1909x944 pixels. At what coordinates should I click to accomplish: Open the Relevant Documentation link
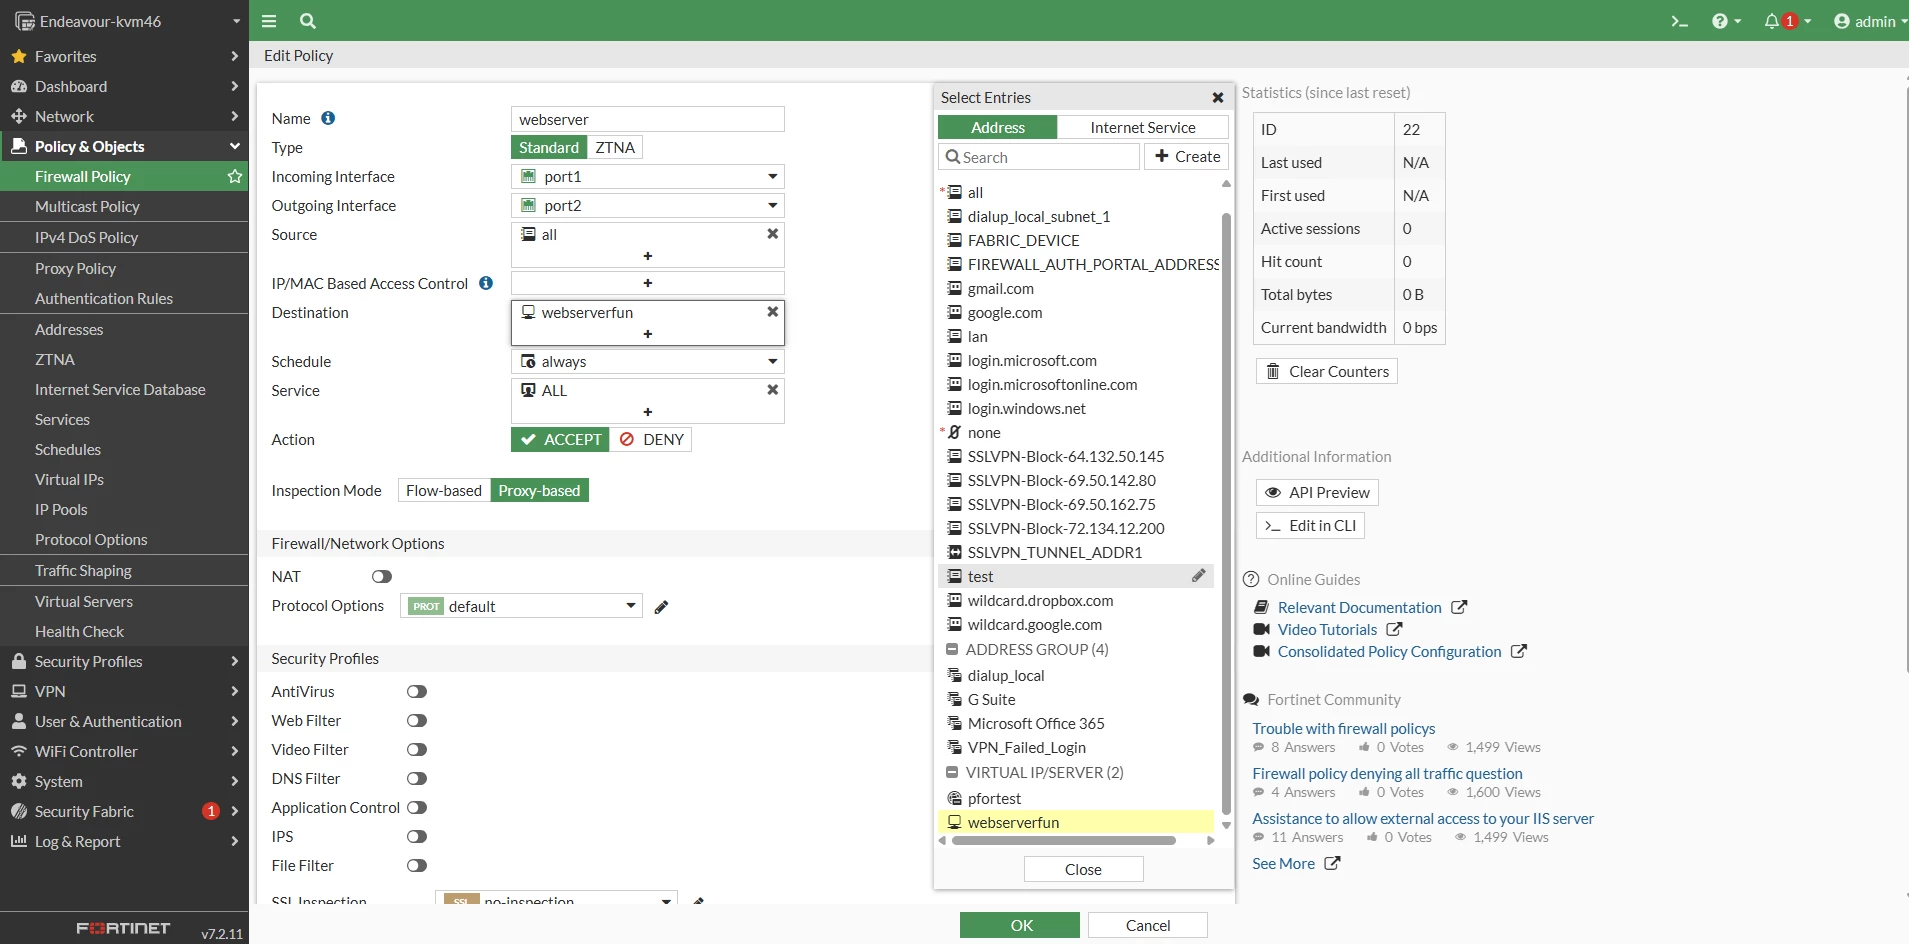1359,608
